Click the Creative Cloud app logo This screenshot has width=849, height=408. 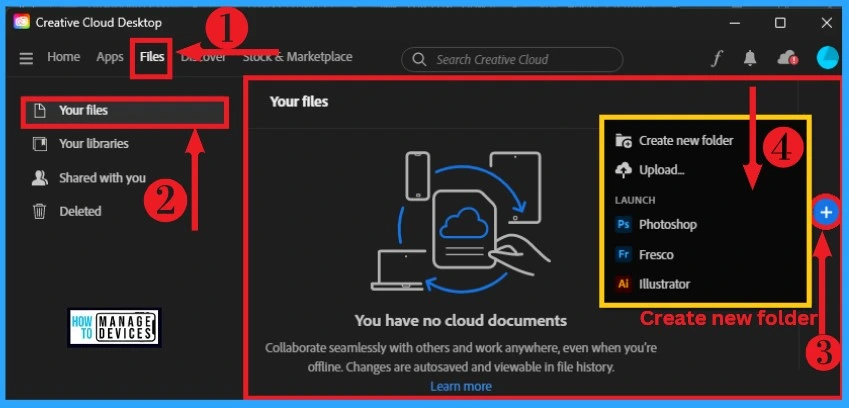(x=22, y=22)
